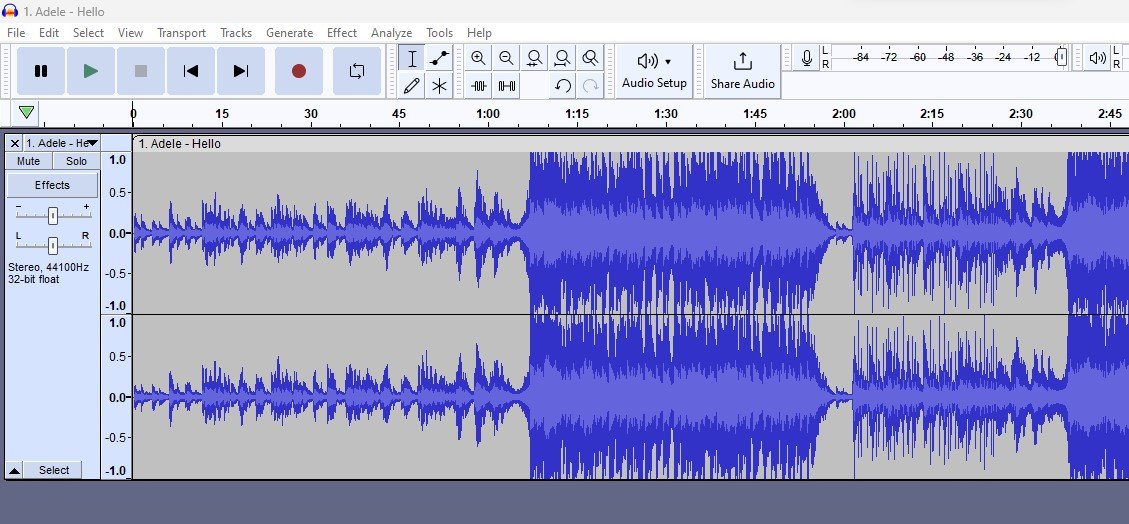
Task: Open the File menu
Action: (16, 32)
